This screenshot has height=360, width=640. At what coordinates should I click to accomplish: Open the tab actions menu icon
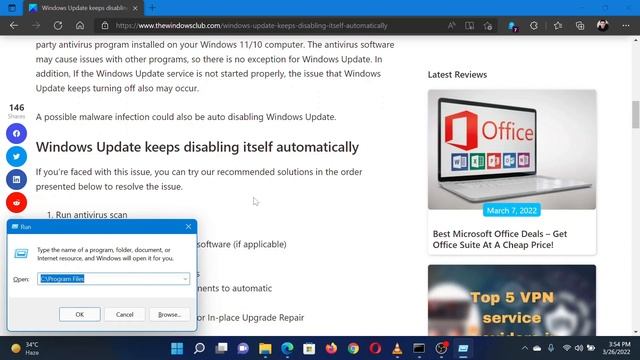(x=12, y=8)
